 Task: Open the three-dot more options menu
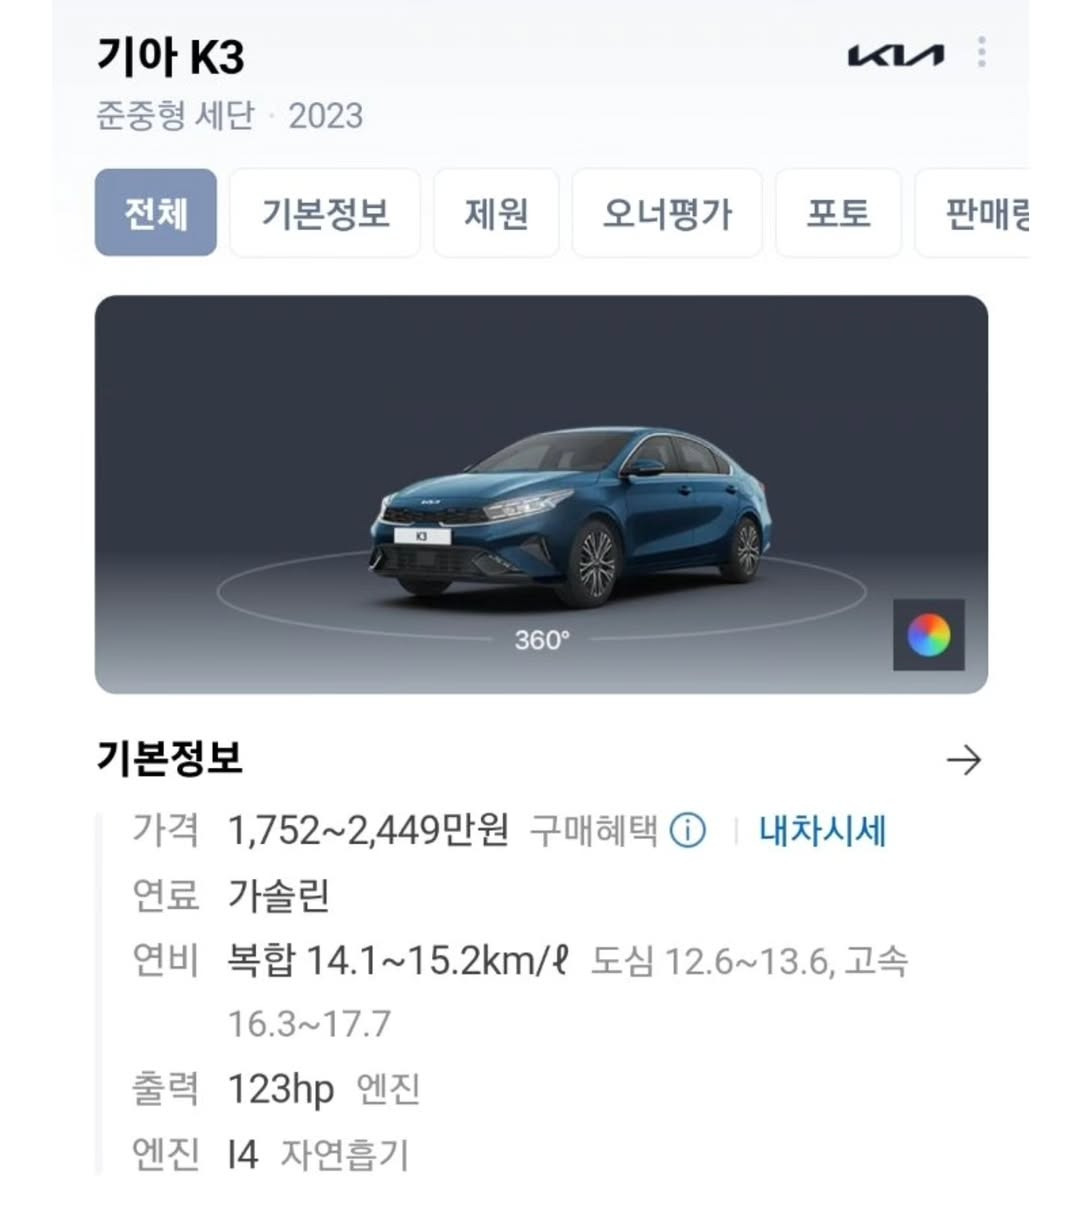coord(982,52)
